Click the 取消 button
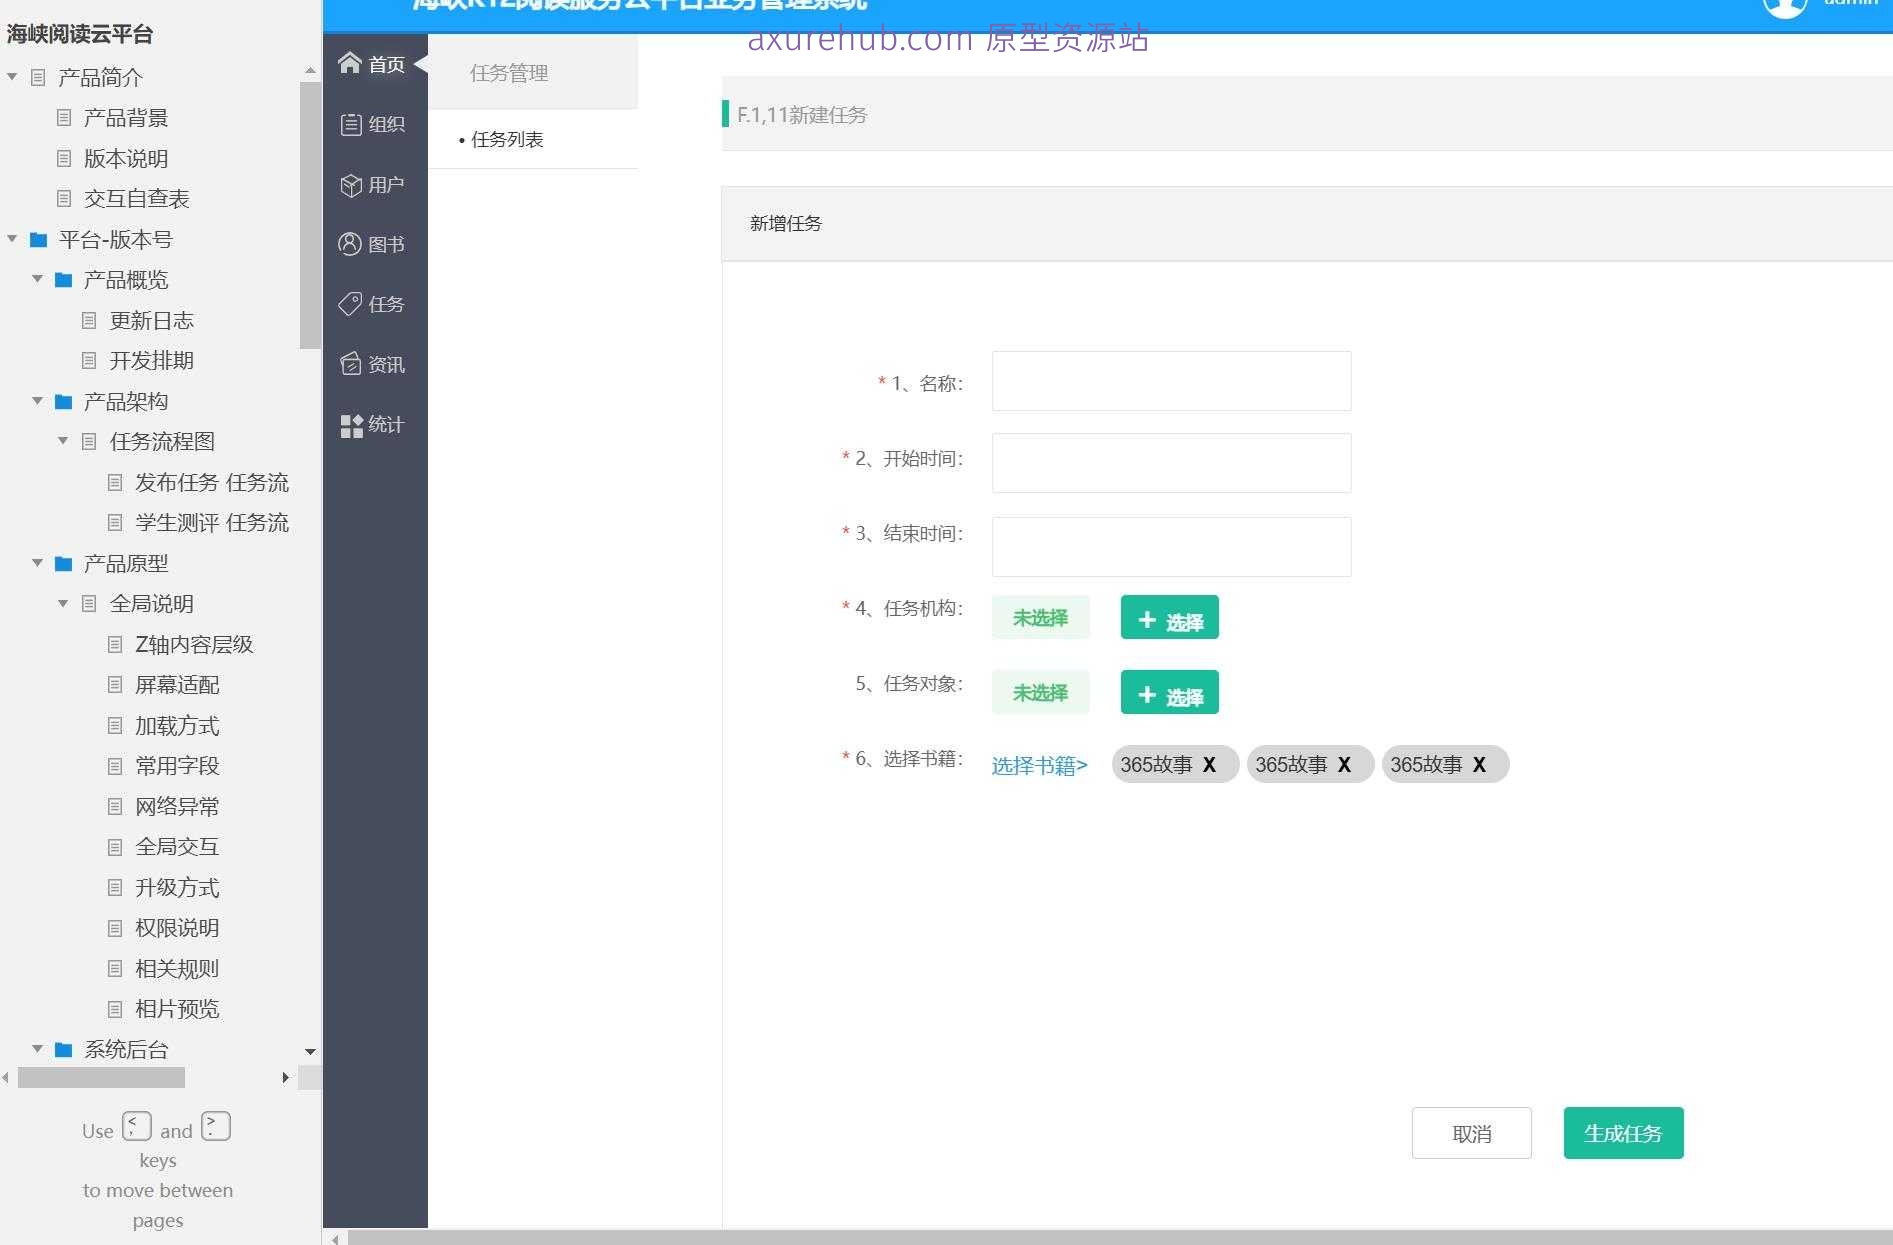This screenshot has height=1245, width=1893. 1471,1133
